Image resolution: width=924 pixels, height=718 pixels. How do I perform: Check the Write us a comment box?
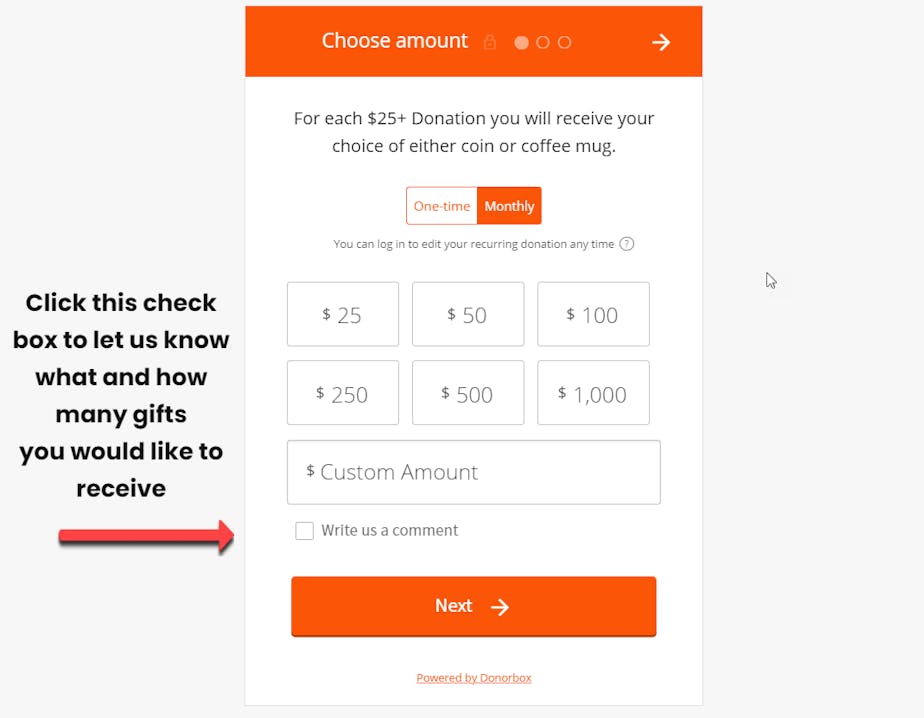(x=305, y=531)
